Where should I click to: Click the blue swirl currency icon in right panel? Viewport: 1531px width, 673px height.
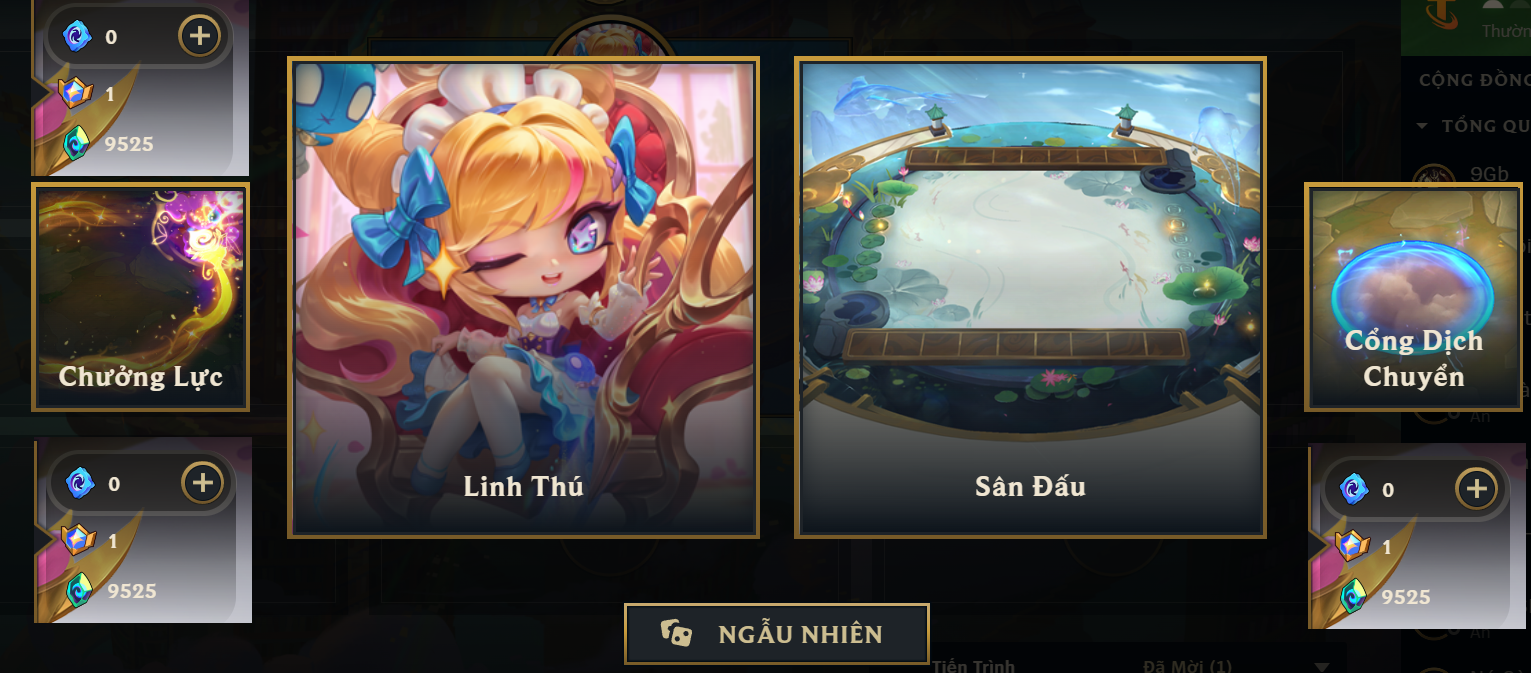(x=1353, y=490)
